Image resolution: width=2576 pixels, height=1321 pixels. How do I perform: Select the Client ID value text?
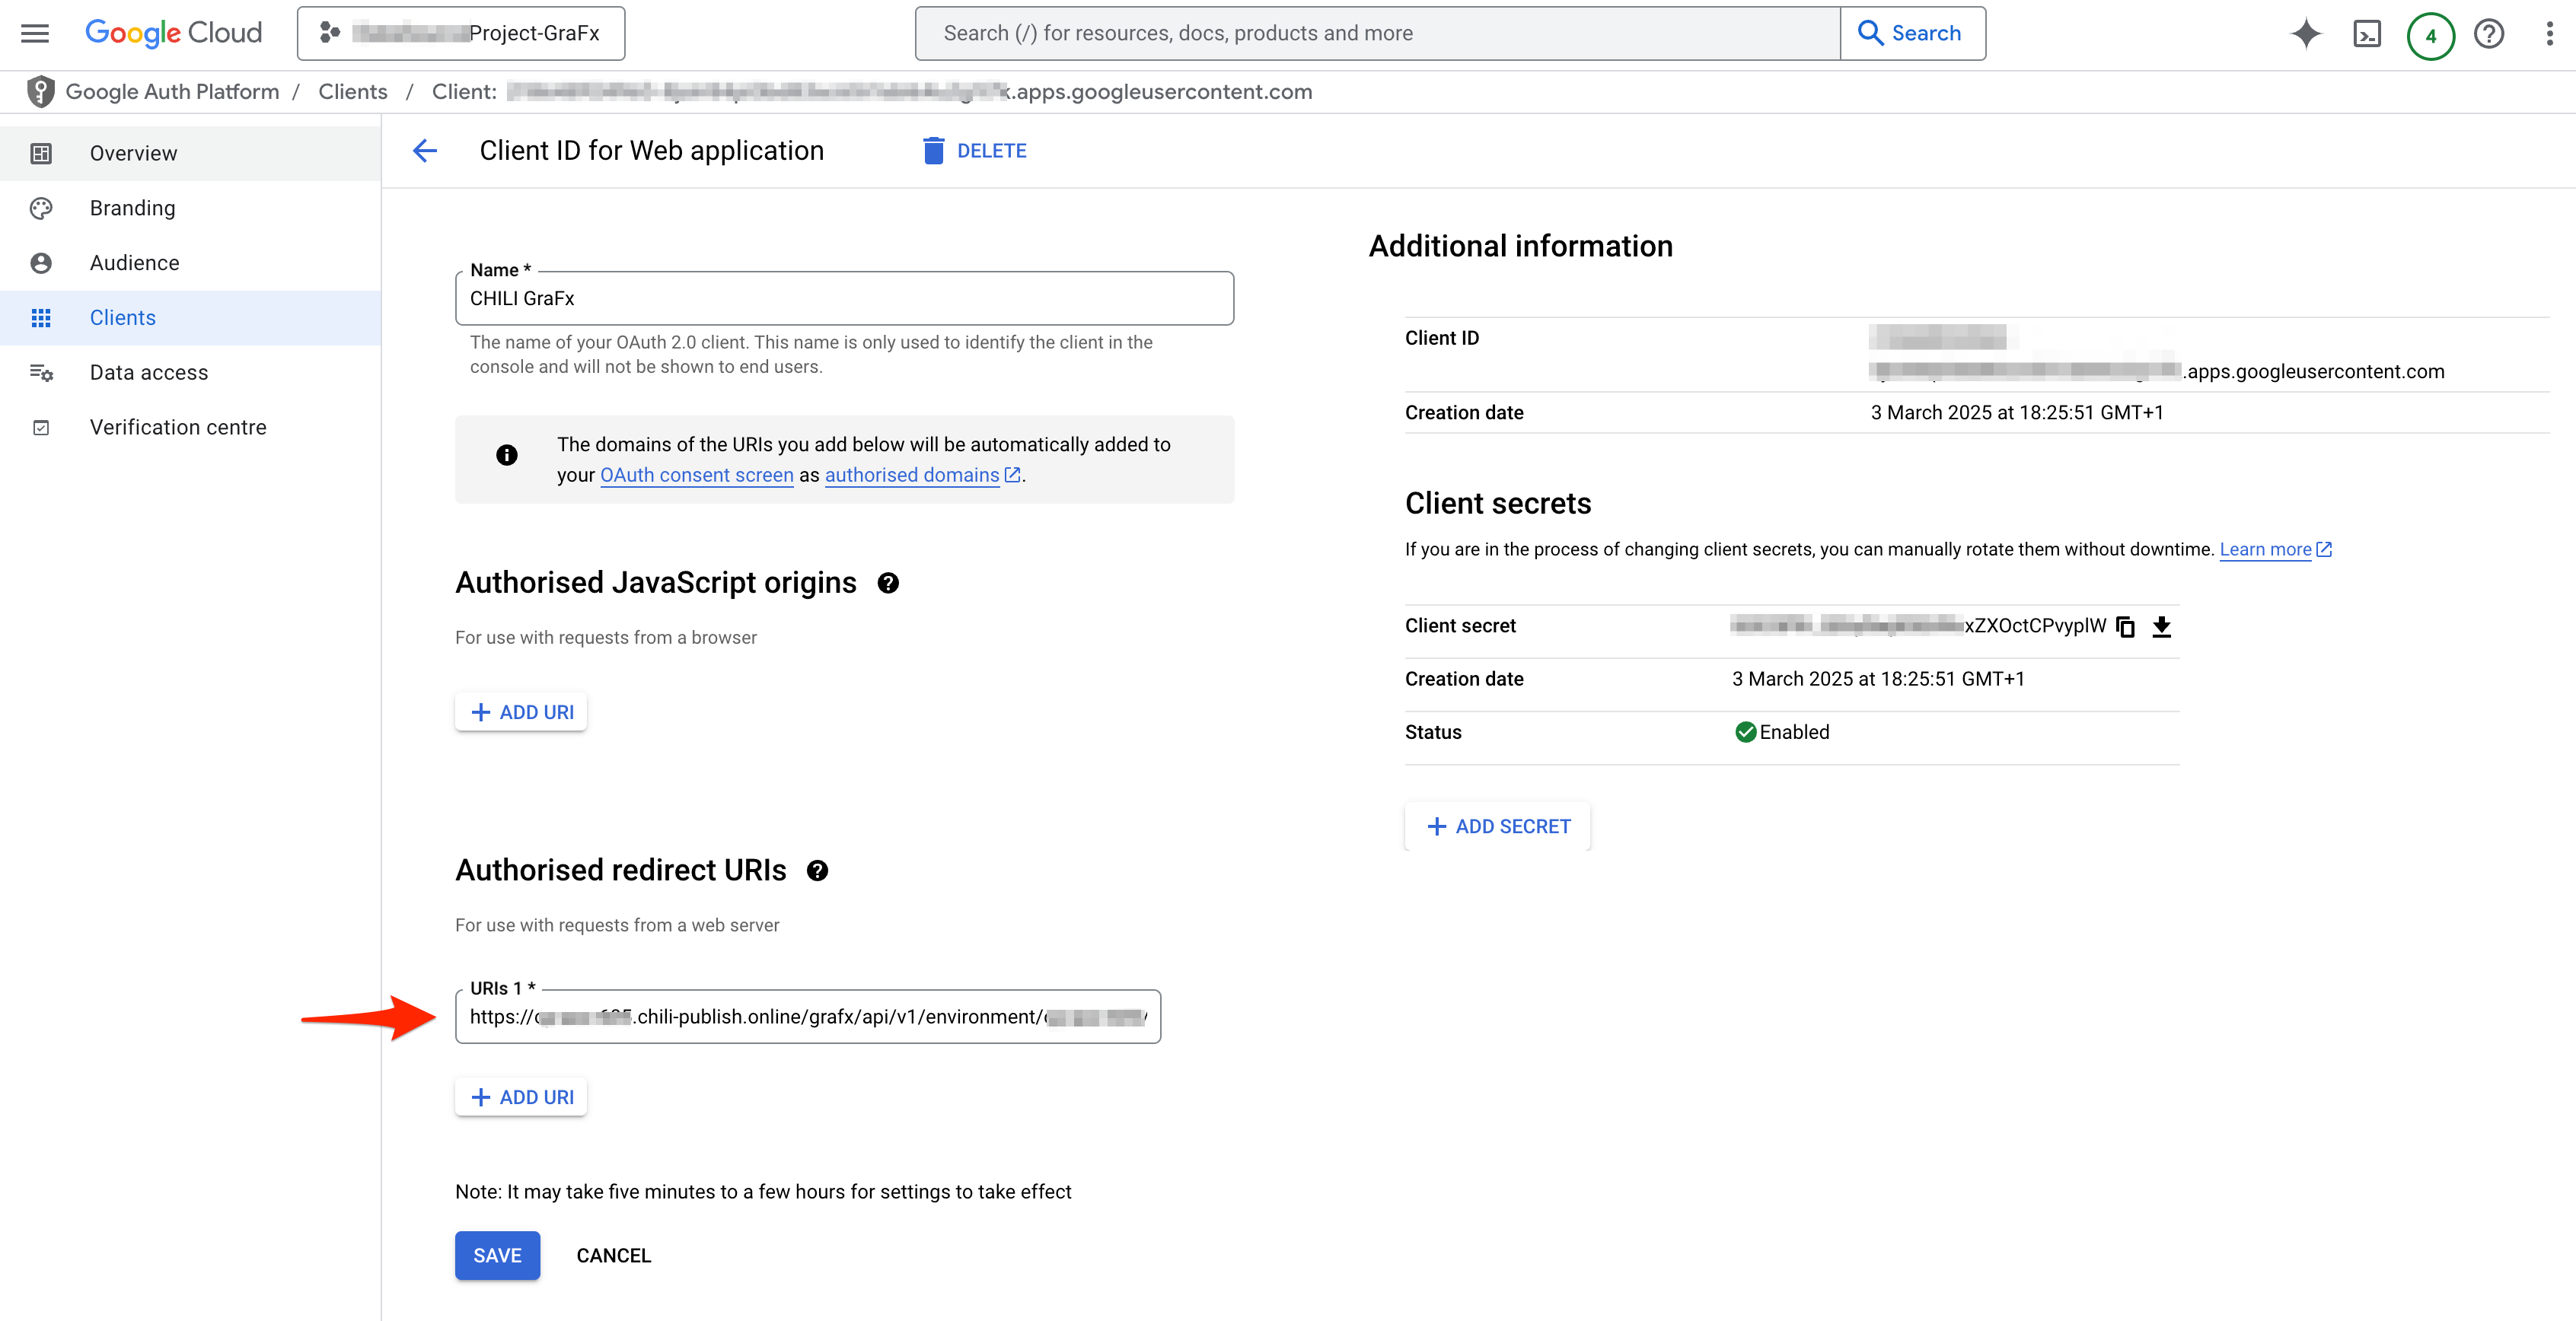2157,354
